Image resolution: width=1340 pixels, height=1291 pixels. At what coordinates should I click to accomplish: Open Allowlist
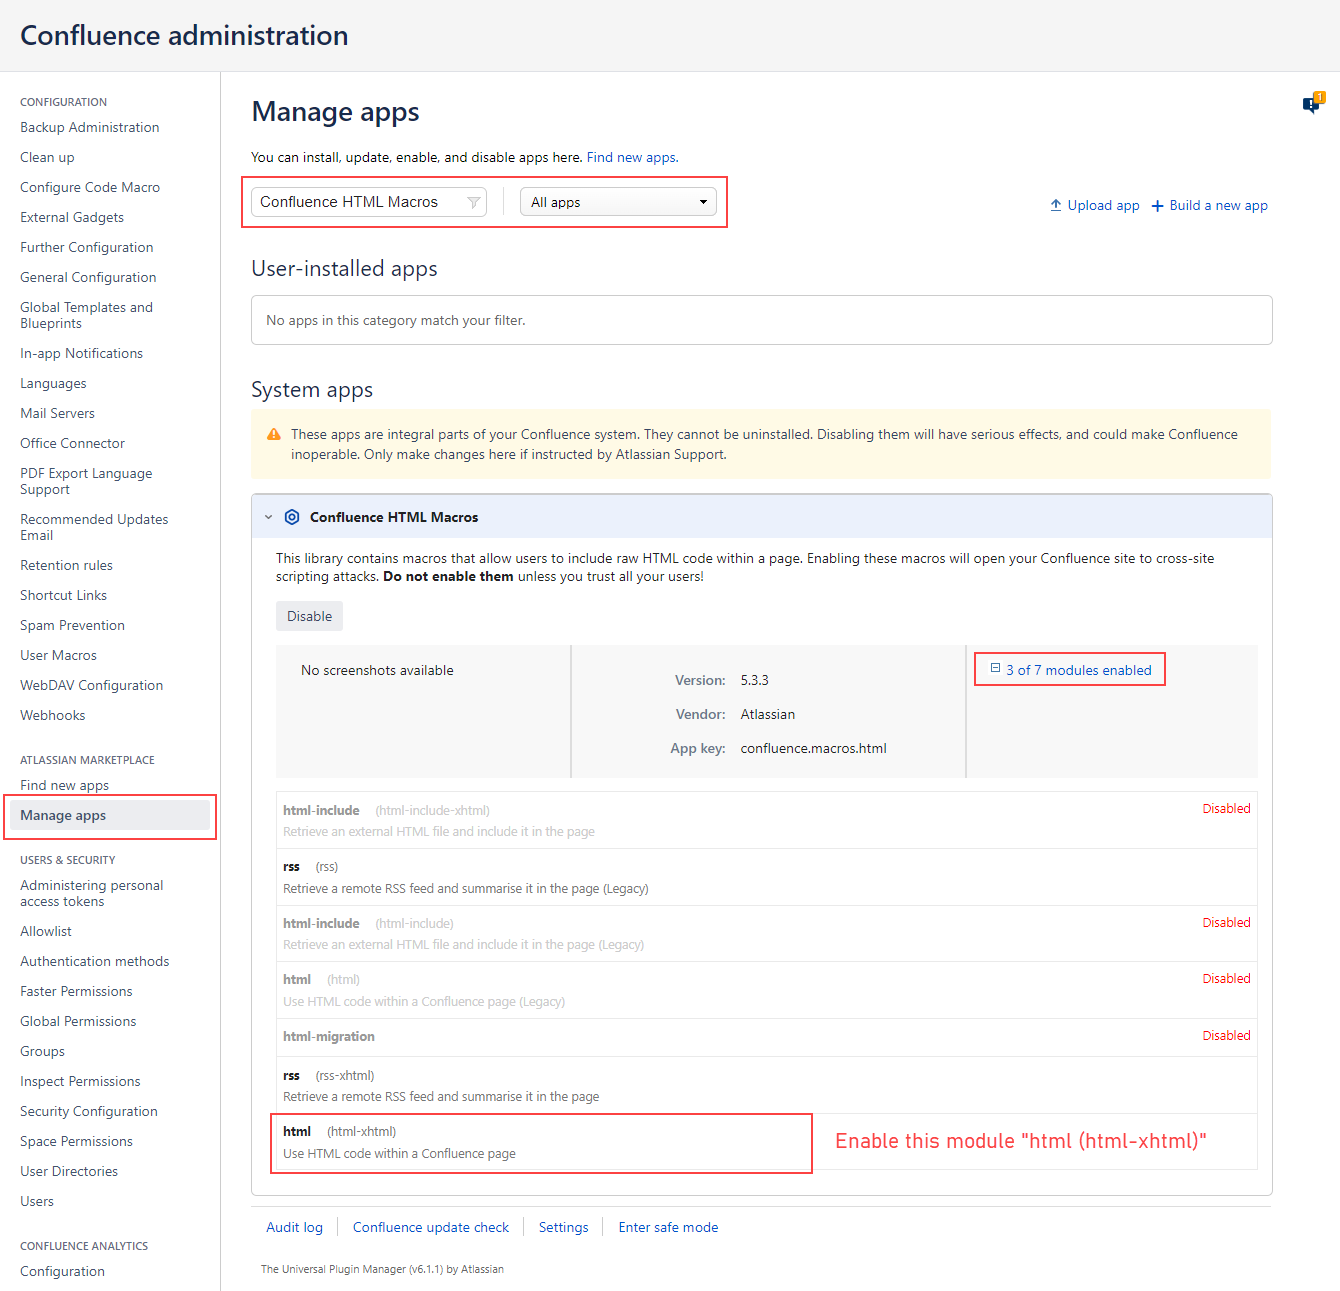pos(46,931)
